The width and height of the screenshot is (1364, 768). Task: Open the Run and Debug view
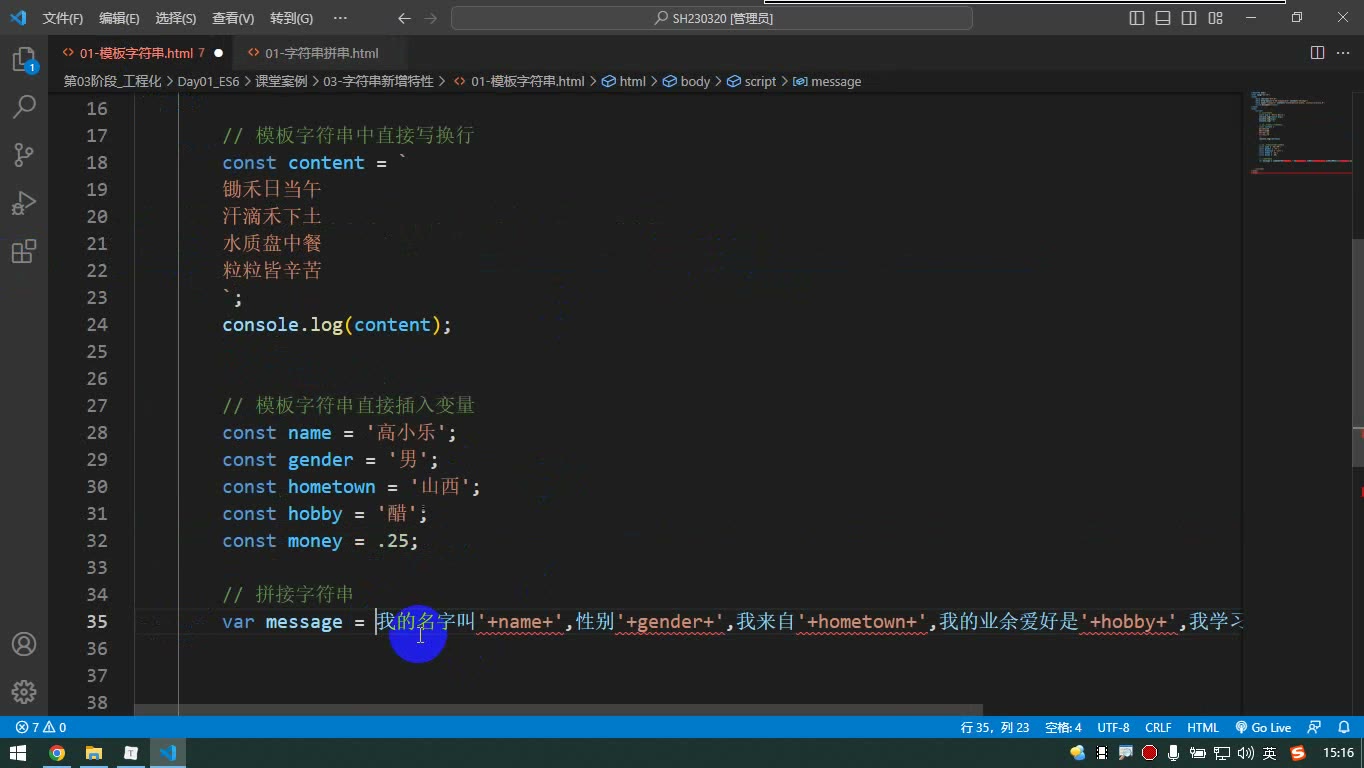24,203
